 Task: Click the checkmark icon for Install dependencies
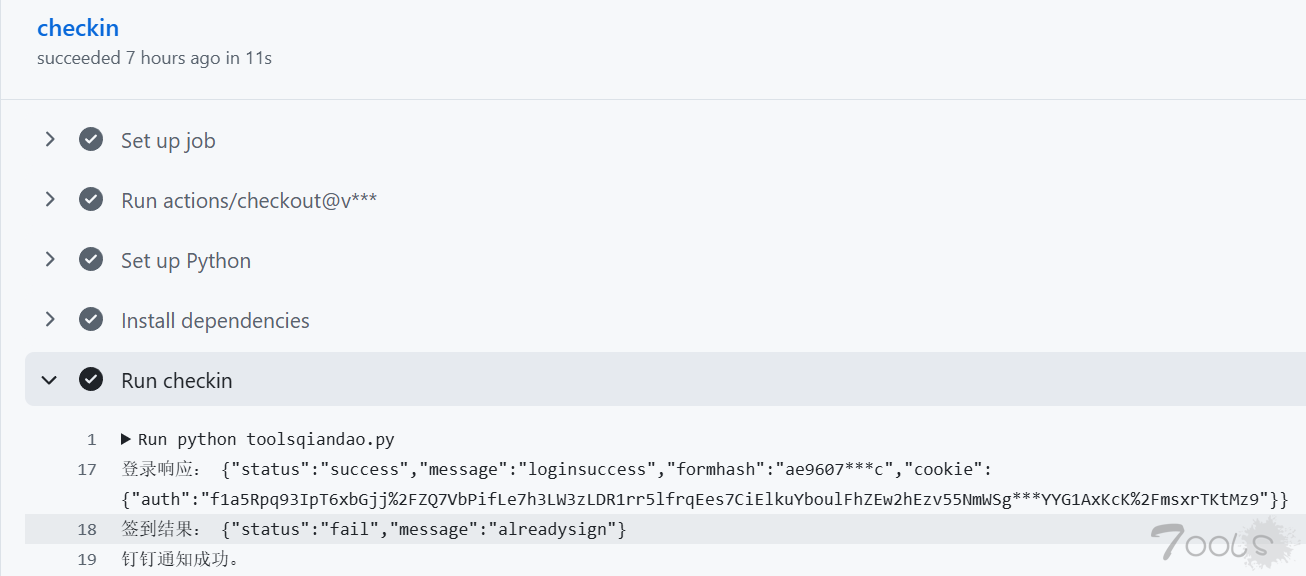(x=91, y=320)
